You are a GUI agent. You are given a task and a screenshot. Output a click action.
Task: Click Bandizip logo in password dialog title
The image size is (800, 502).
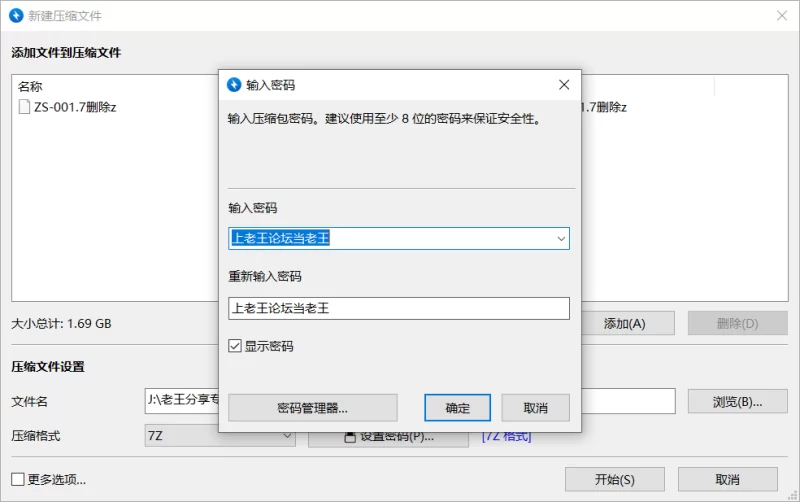234,85
